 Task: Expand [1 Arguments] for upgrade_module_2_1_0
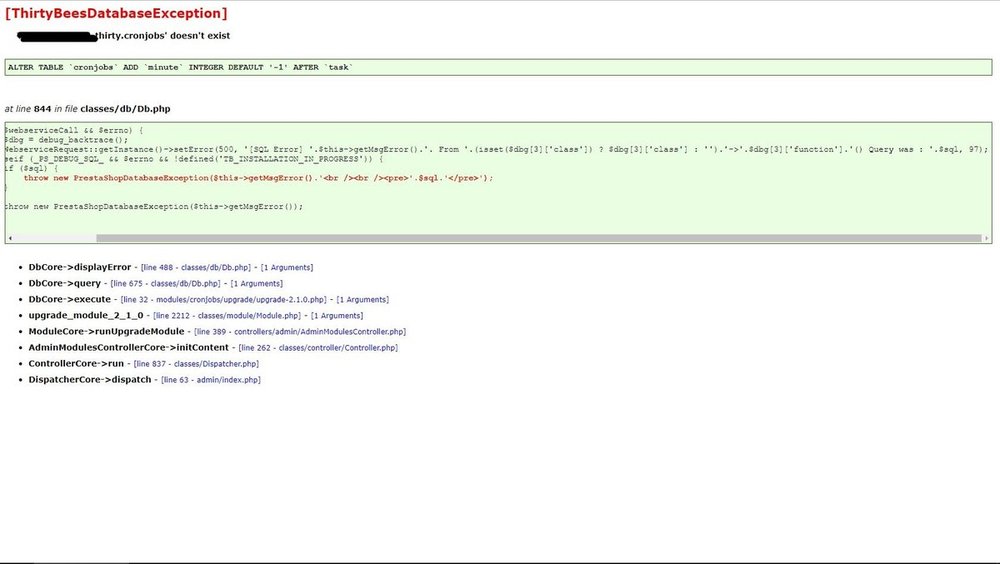click(337, 315)
